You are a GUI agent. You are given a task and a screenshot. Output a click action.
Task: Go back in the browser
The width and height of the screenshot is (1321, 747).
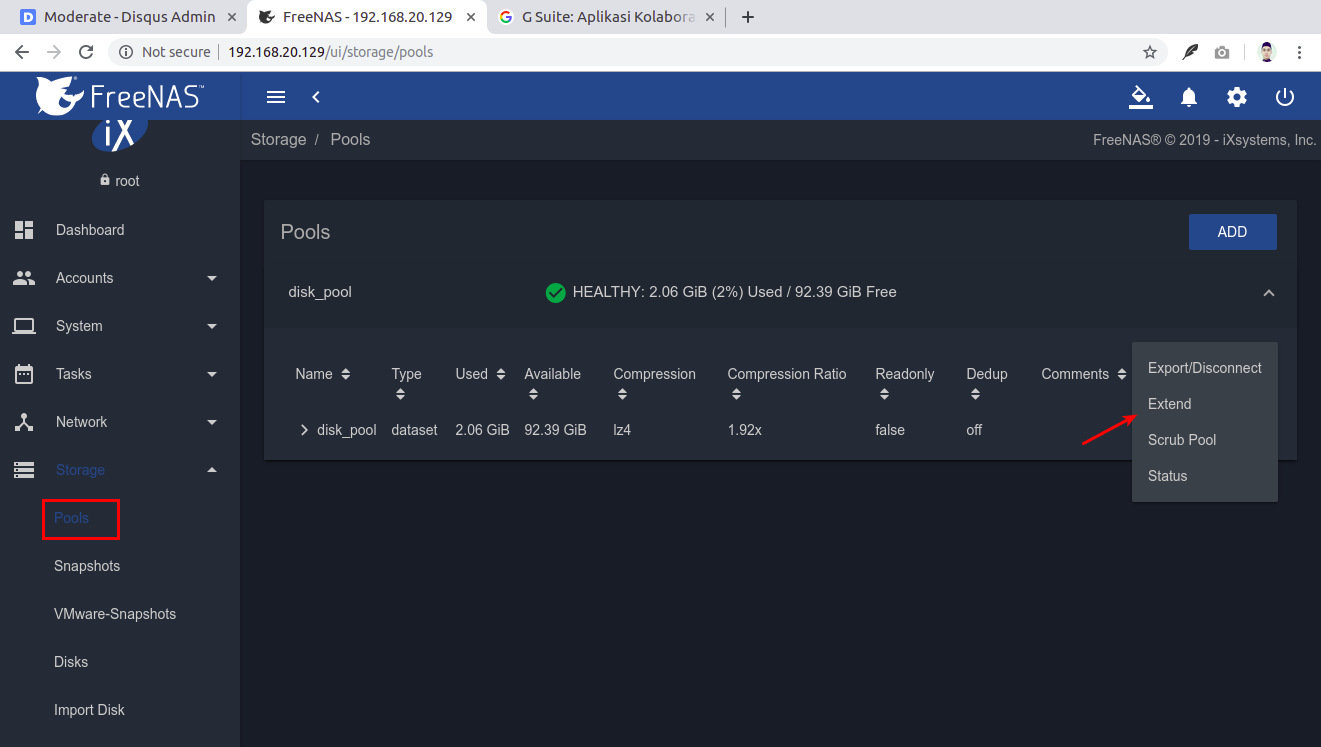[22, 52]
